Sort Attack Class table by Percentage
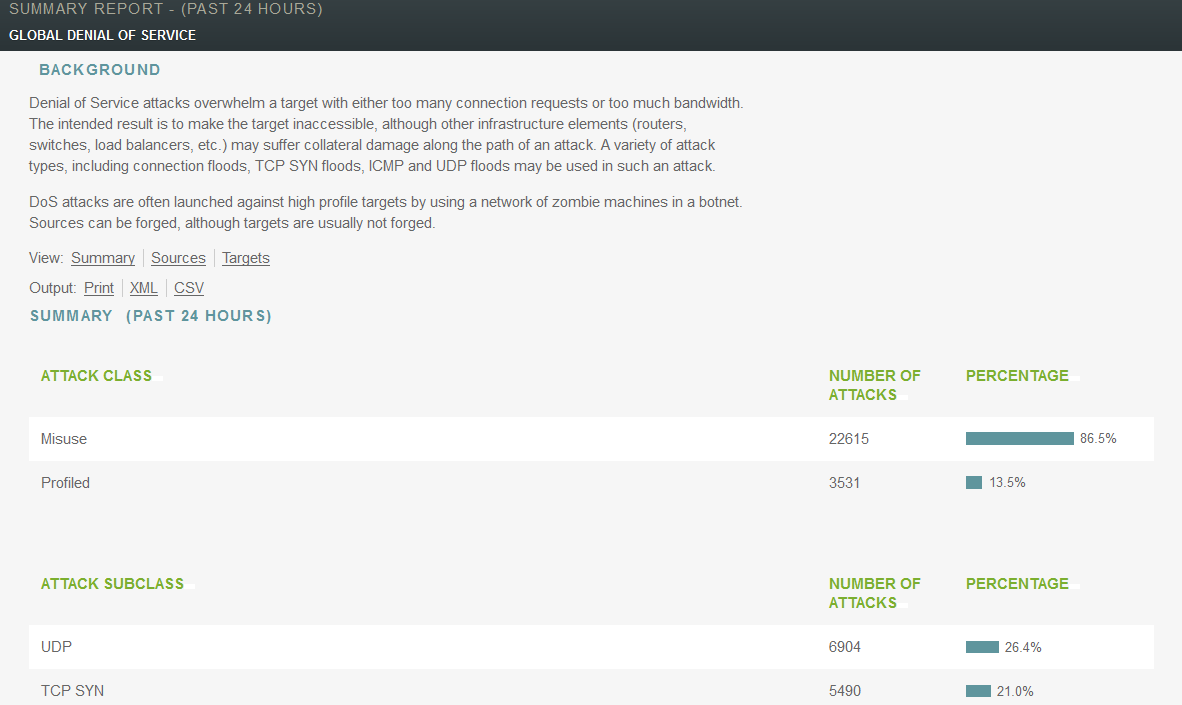The width and height of the screenshot is (1182, 705). click(x=1017, y=376)
